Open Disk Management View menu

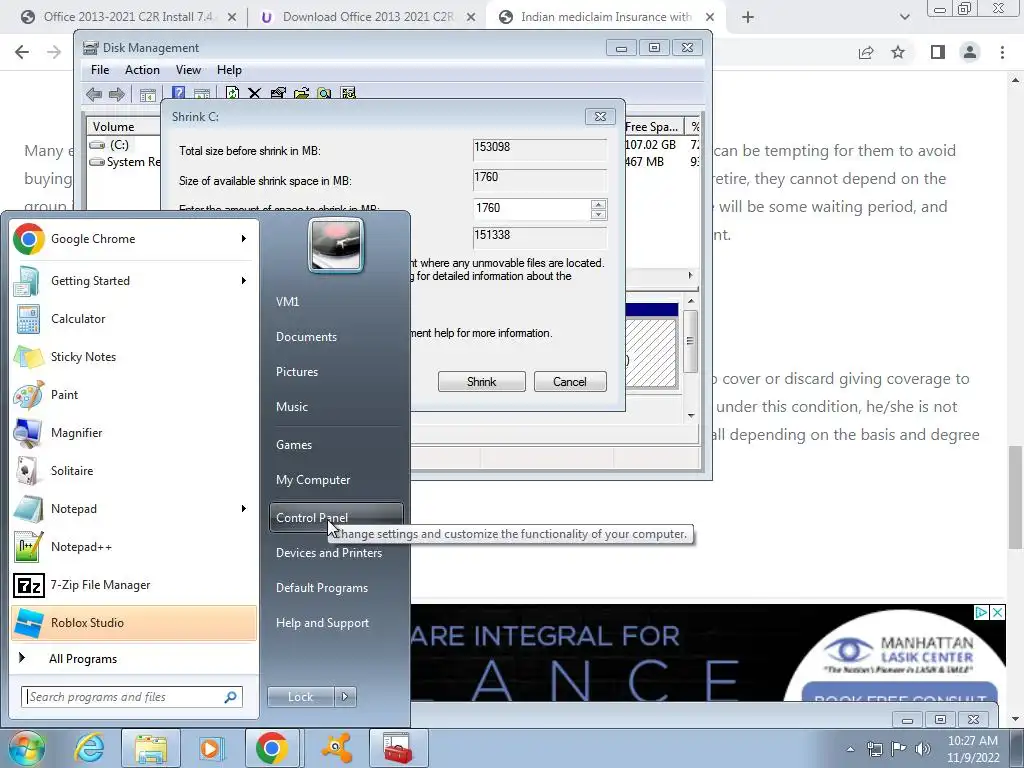188,70
